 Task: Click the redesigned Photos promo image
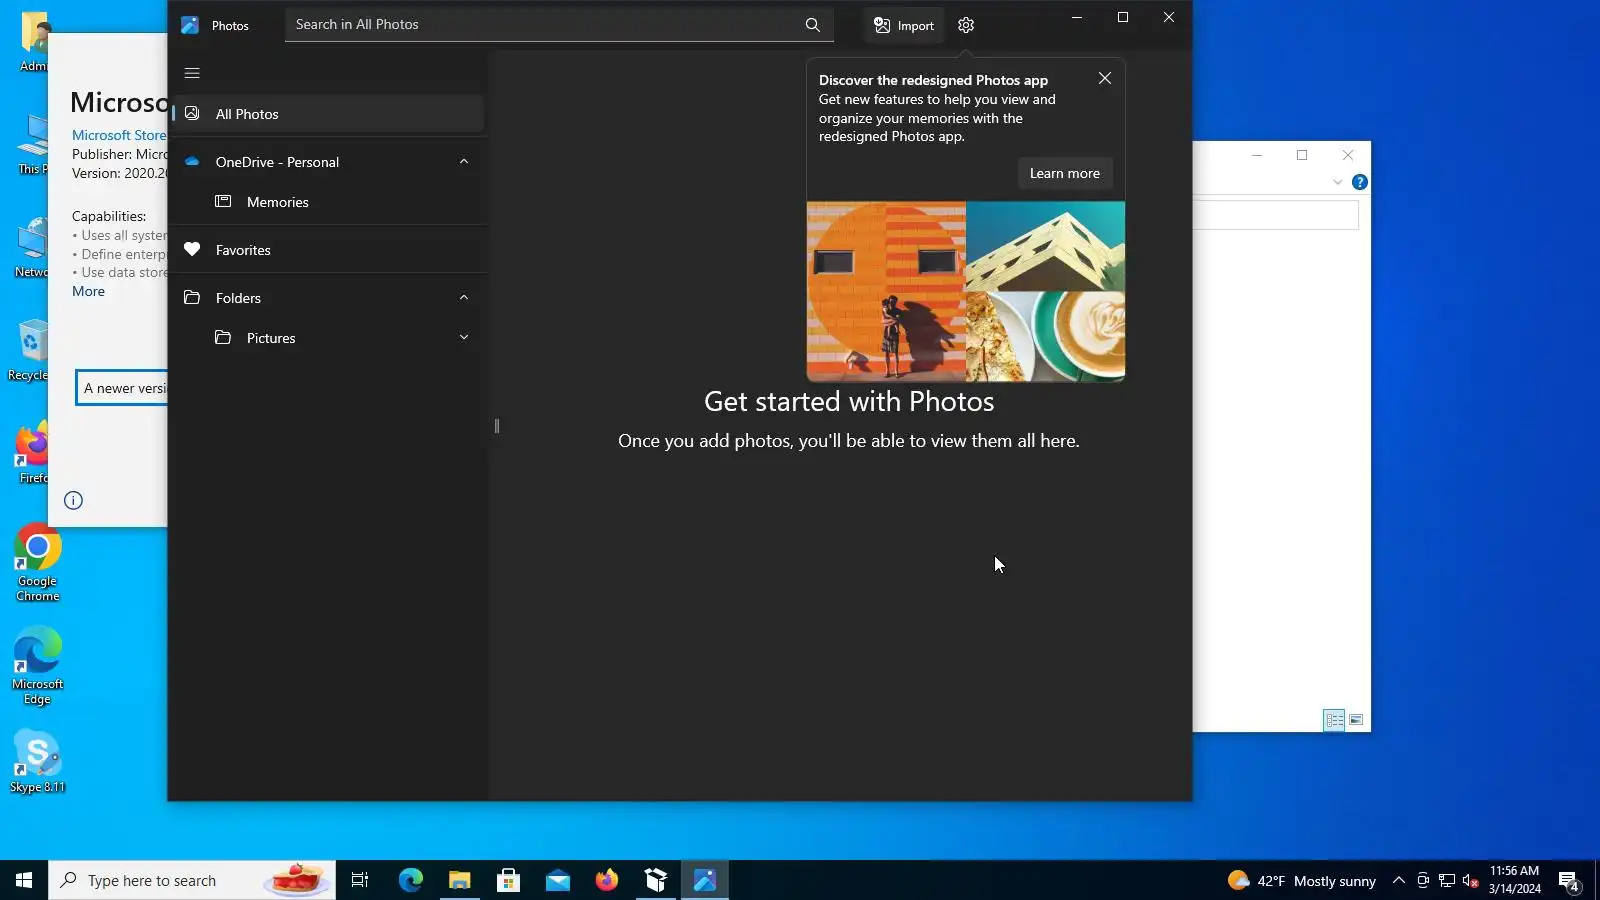[966, 291]
